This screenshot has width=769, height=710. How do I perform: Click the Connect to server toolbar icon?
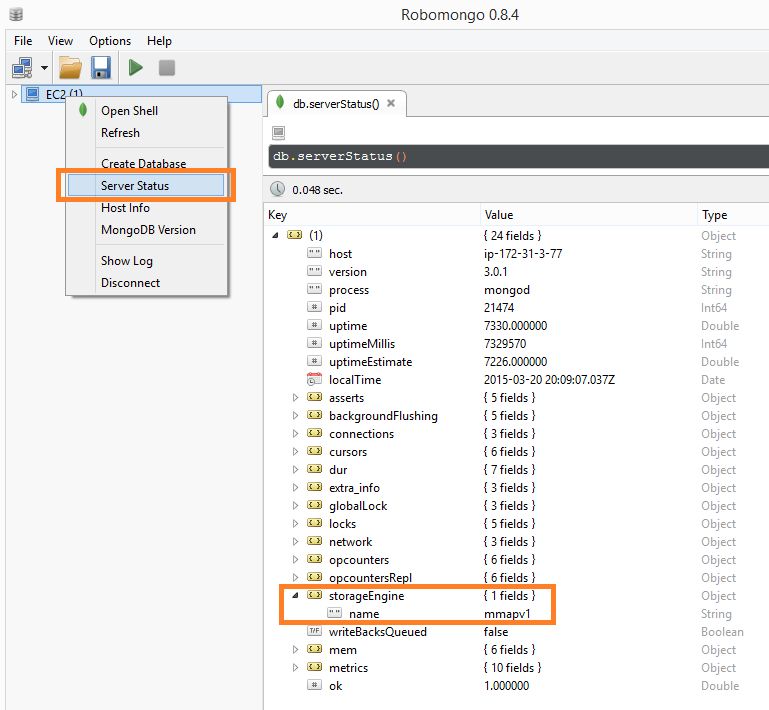click(x=23, y=68)
